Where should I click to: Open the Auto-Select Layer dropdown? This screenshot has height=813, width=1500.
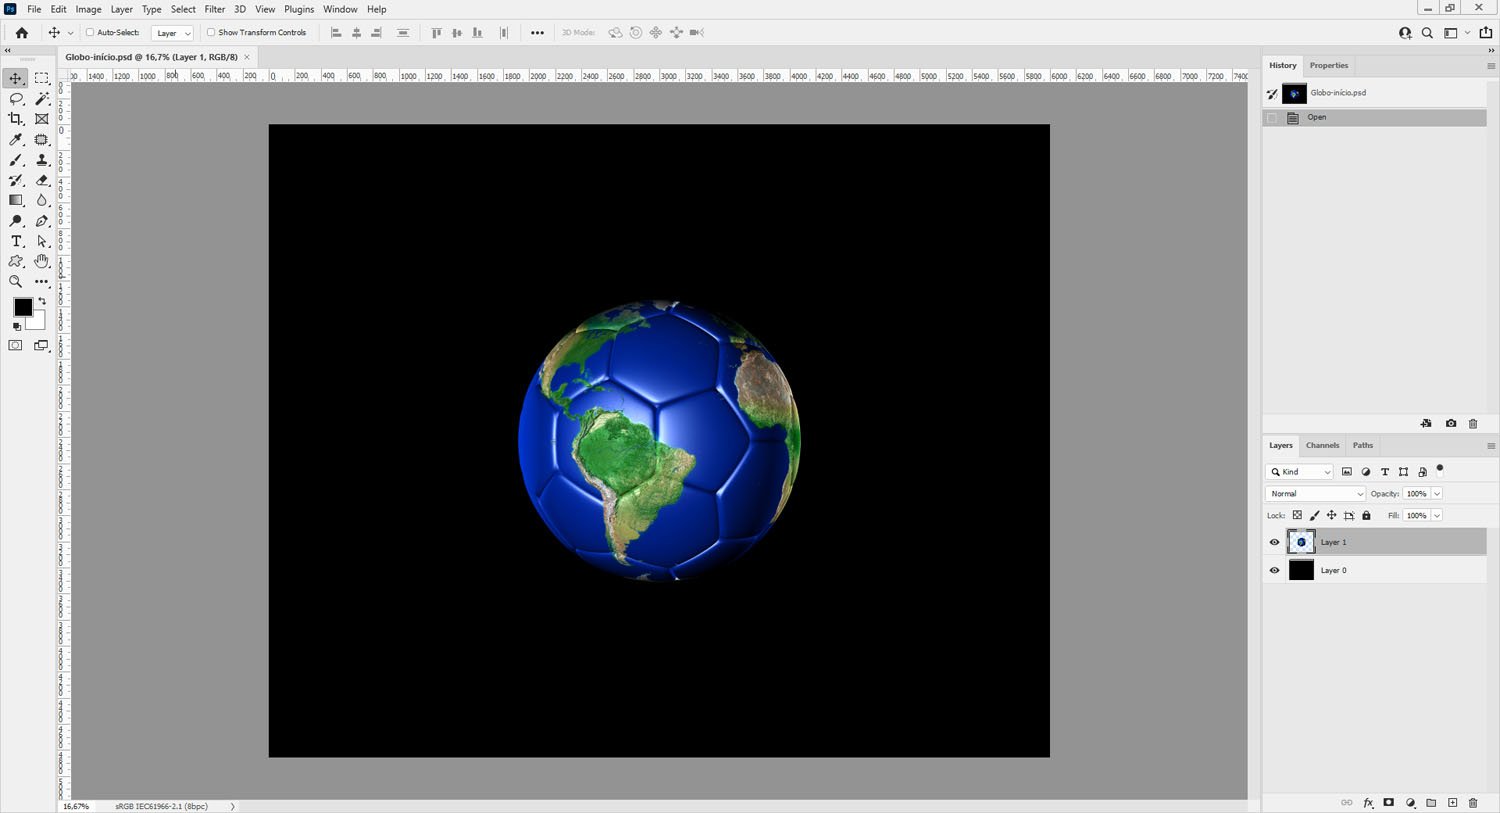click(x=172, y=33)
